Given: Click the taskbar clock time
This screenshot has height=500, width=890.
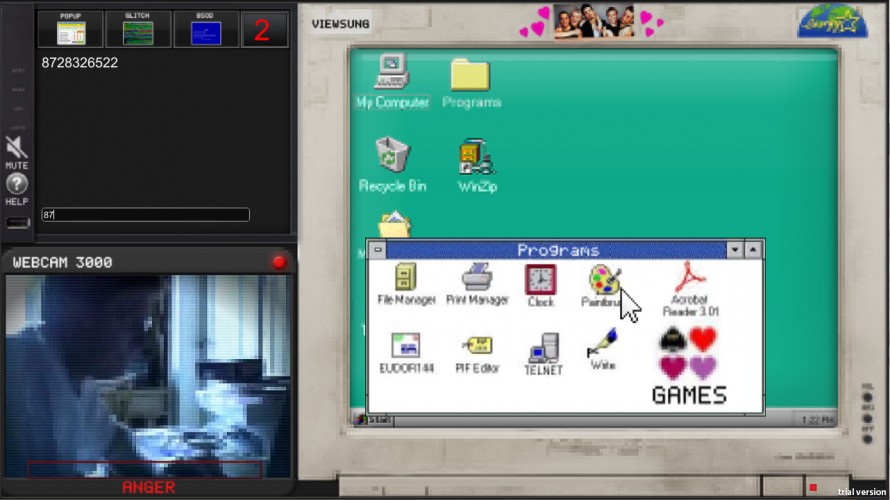Looking at the screenshot, I should 817,420.
